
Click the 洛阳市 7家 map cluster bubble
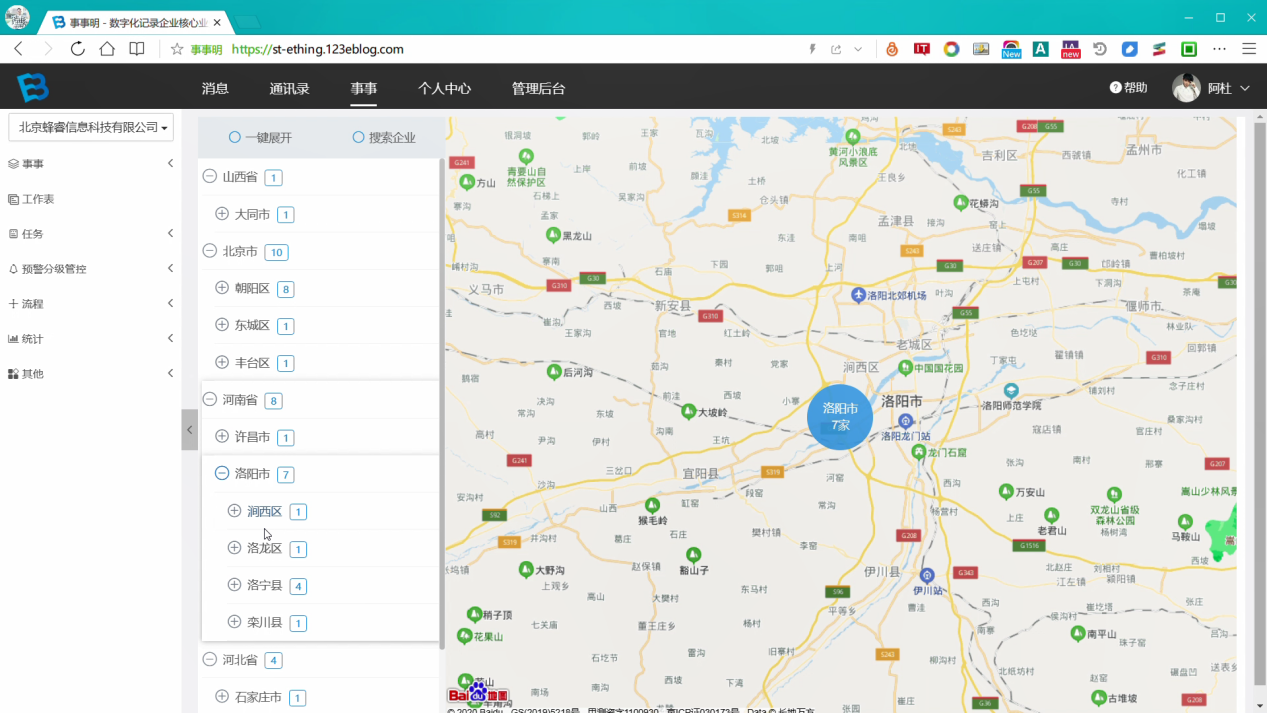pyautogui.click(x=840, y=417)
